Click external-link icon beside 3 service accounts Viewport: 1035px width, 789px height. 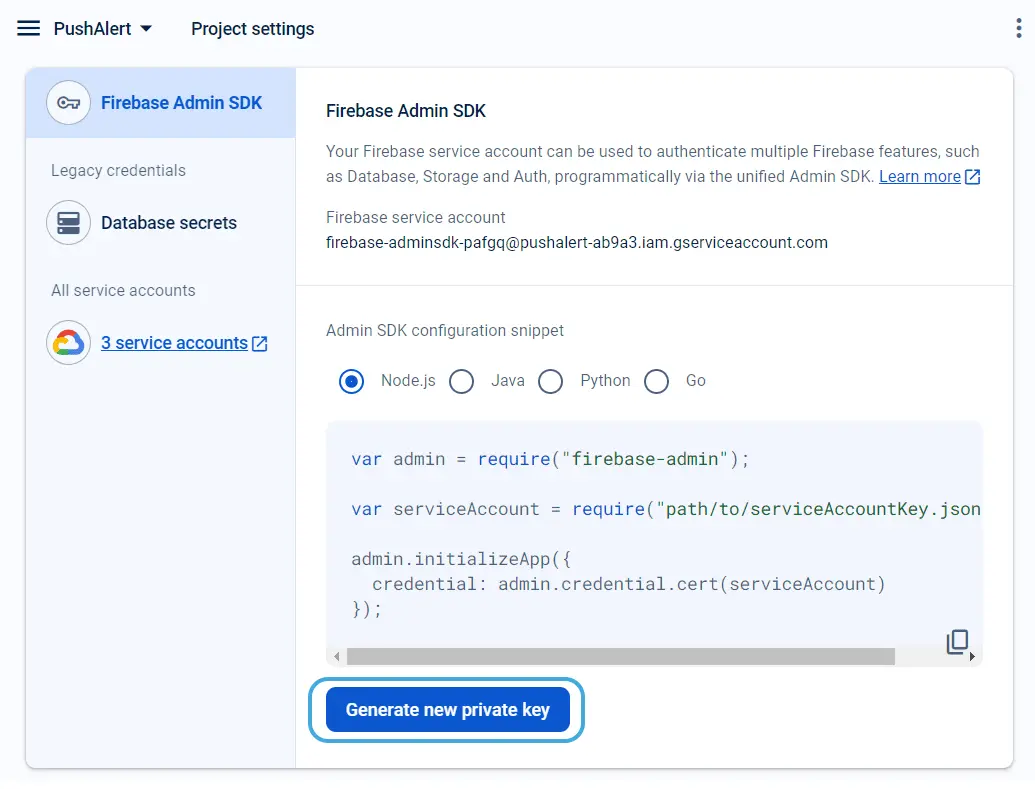[x=260, y=343]
